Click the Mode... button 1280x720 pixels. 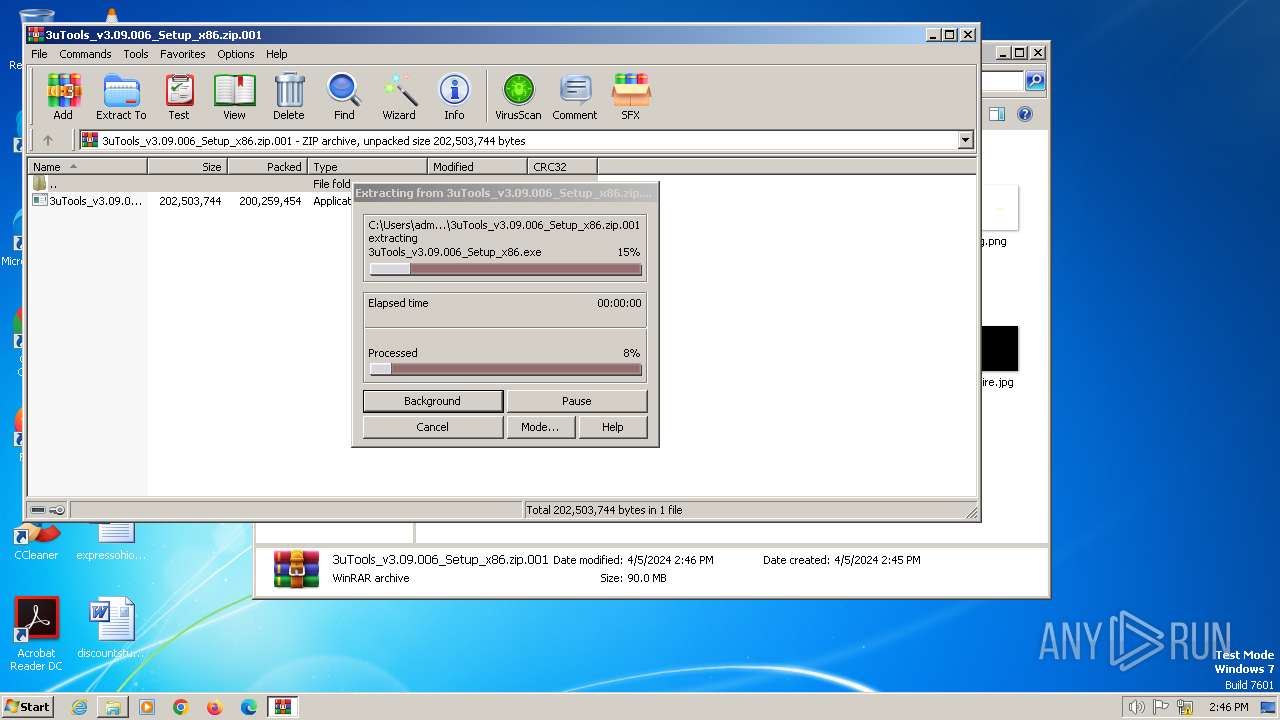(x=540, y=427)
